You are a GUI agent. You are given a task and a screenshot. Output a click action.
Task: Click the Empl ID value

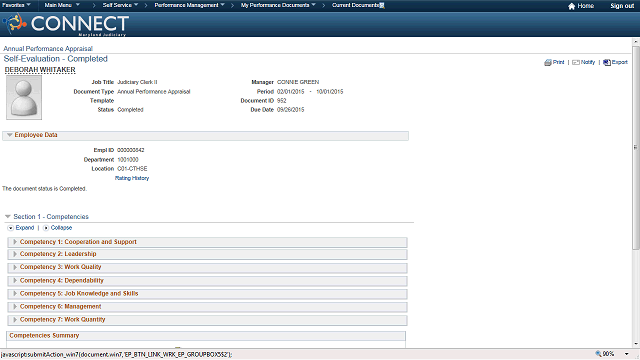click(x=131, y=150)
